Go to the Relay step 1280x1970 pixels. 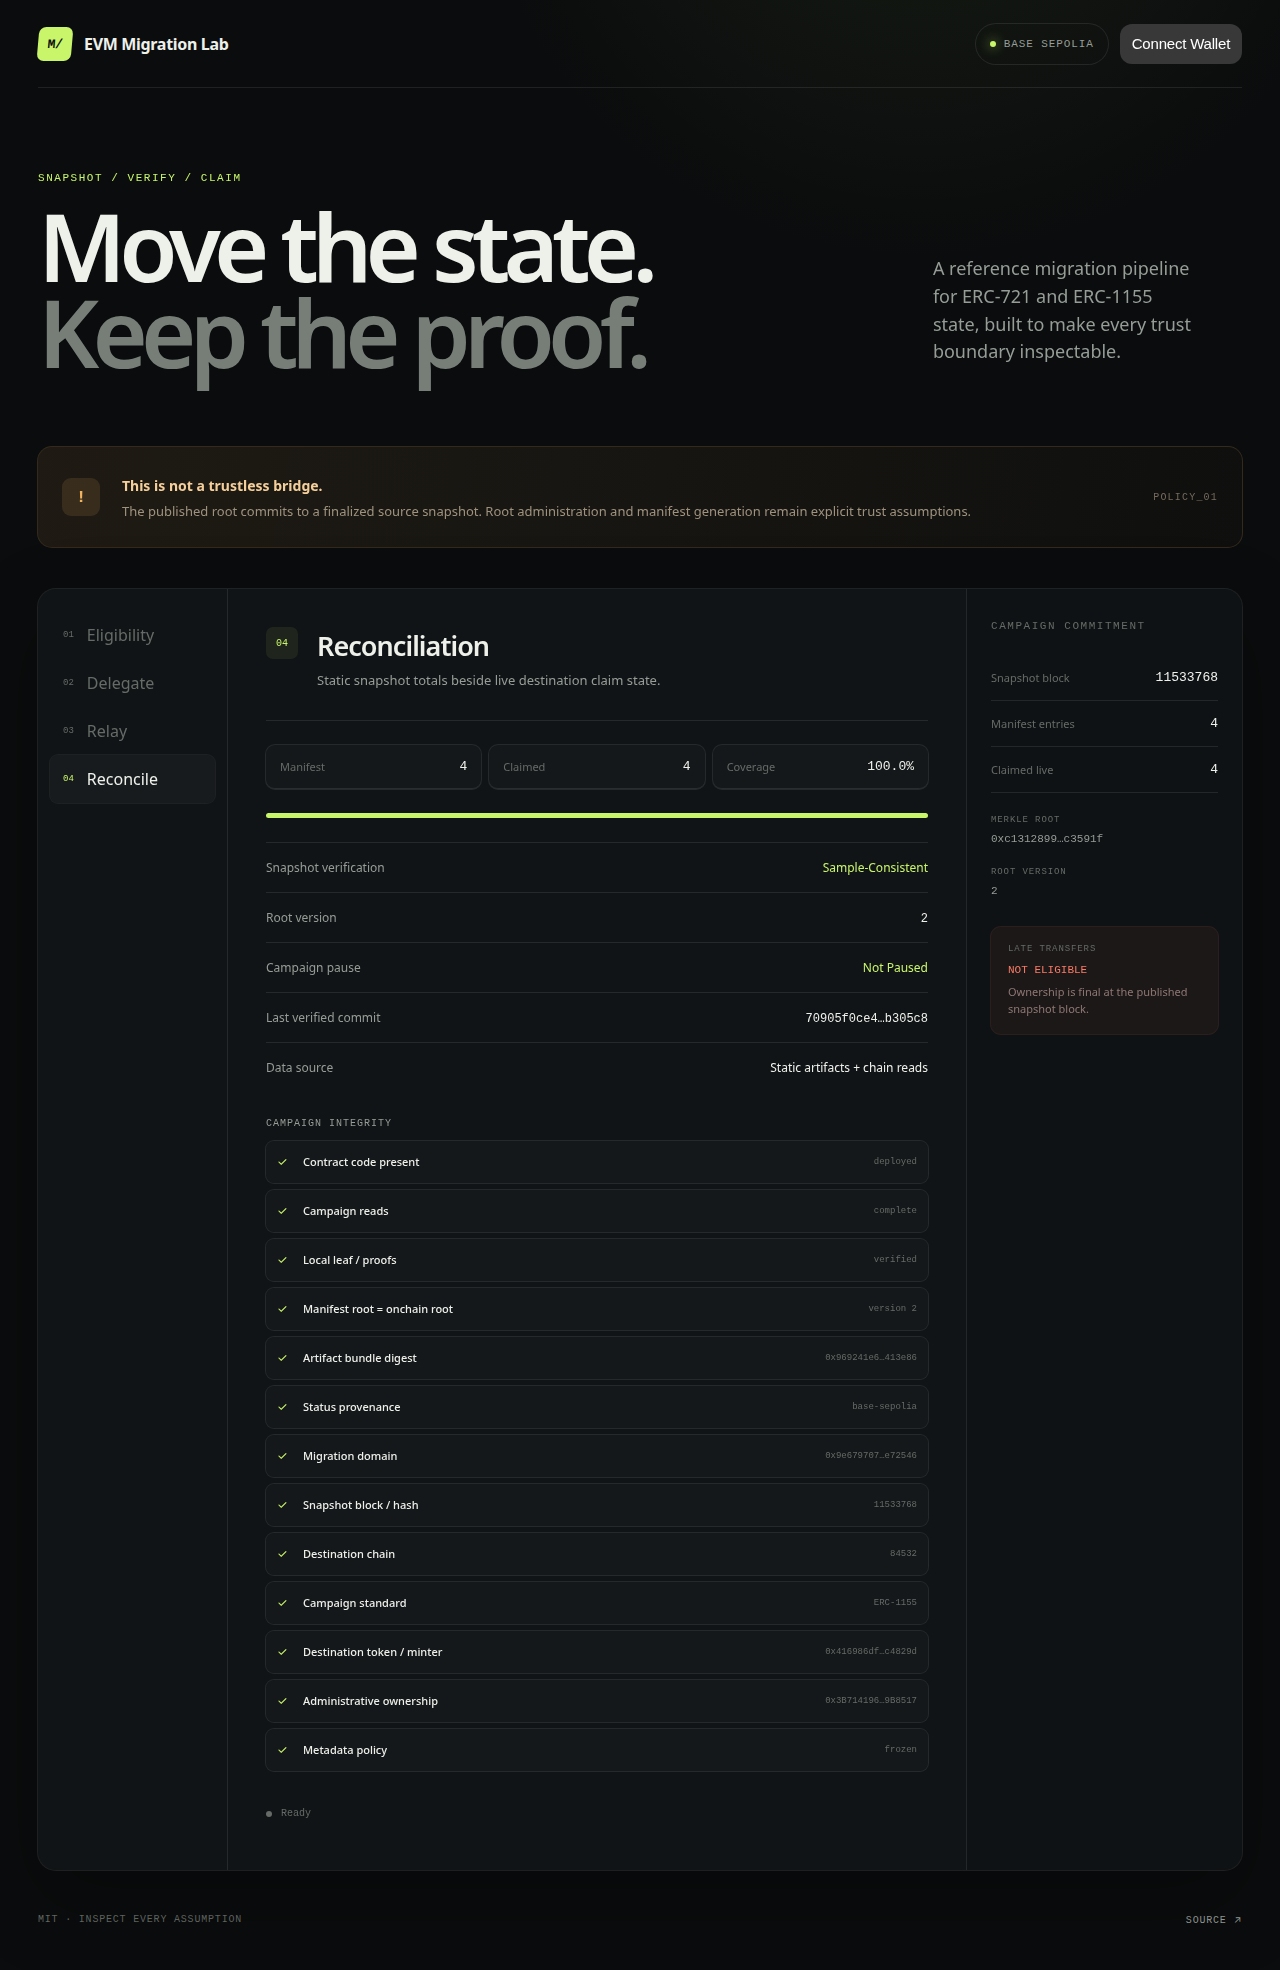point(132,731)
